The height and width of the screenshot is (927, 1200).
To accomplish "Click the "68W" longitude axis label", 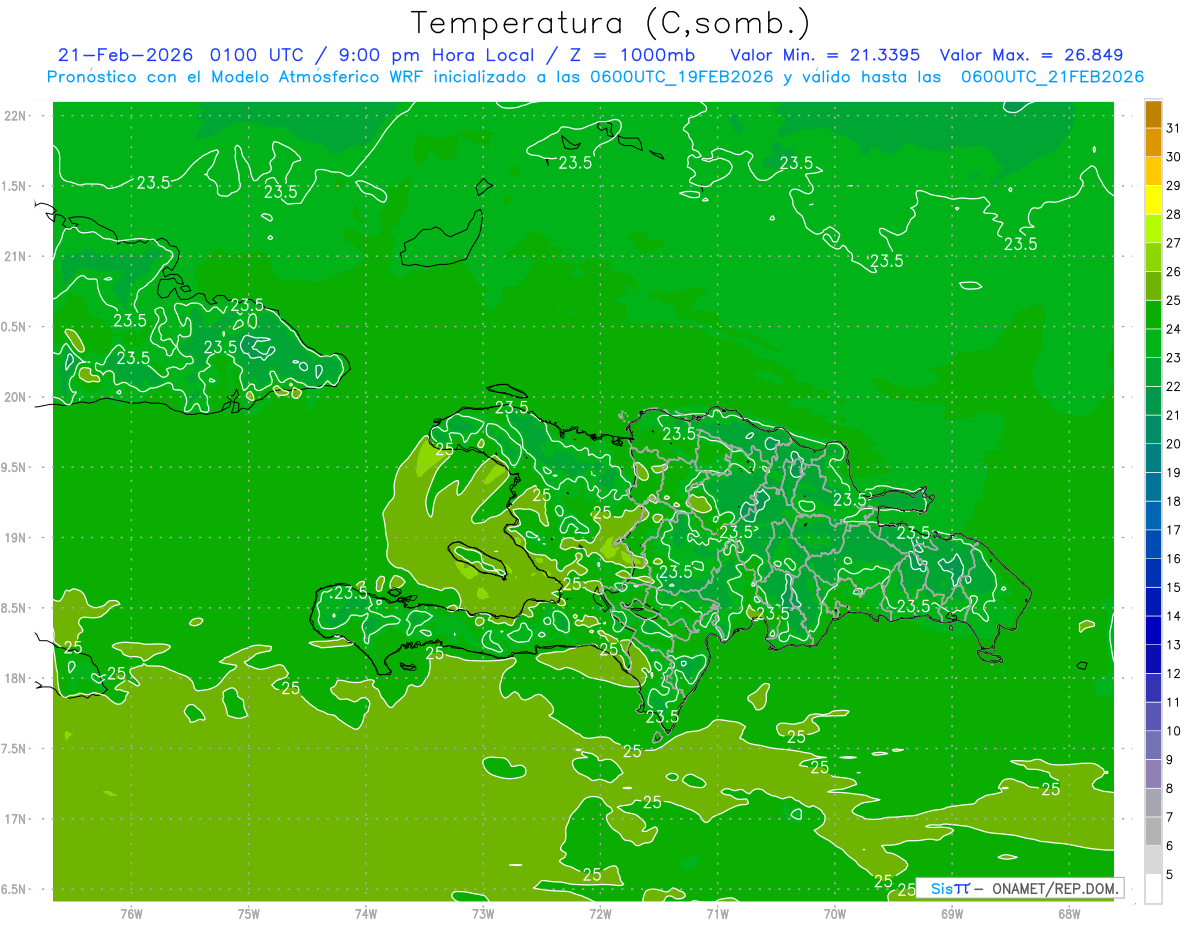I will (x=1069, y=913).
